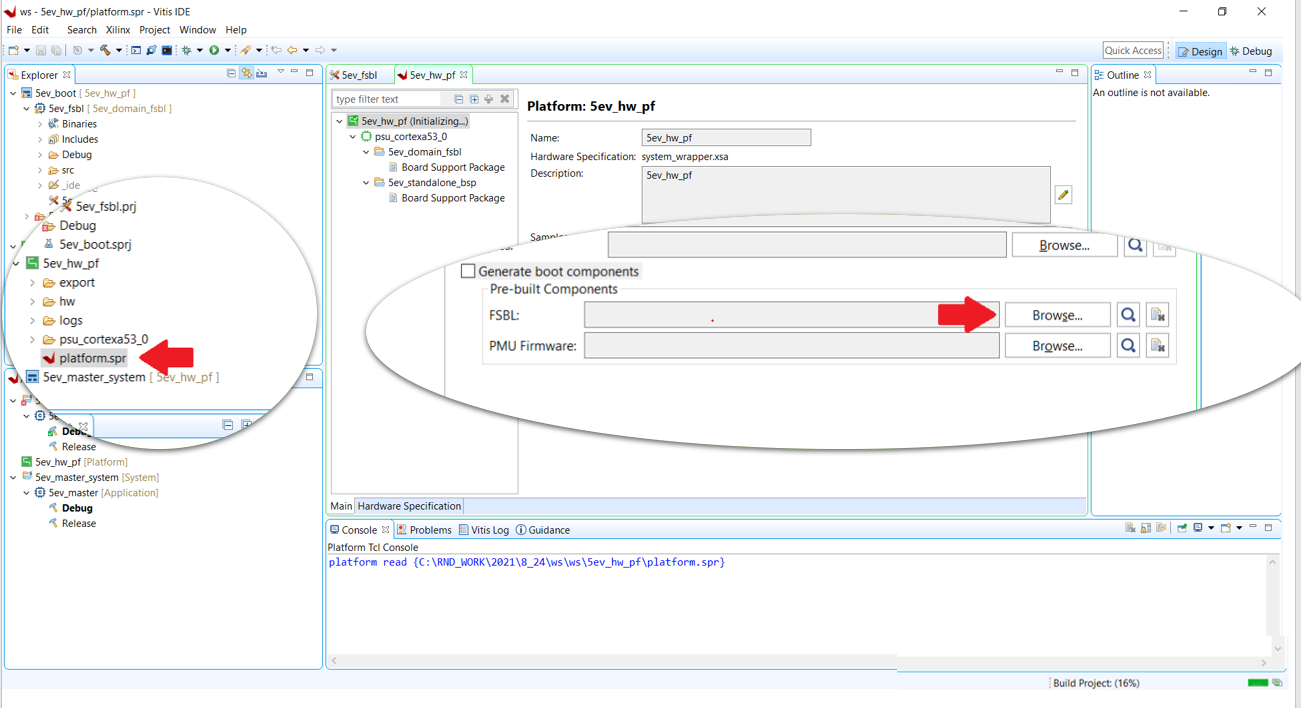
Task: Click Browse button for PMU Firmware
Action: point(1057,346)
